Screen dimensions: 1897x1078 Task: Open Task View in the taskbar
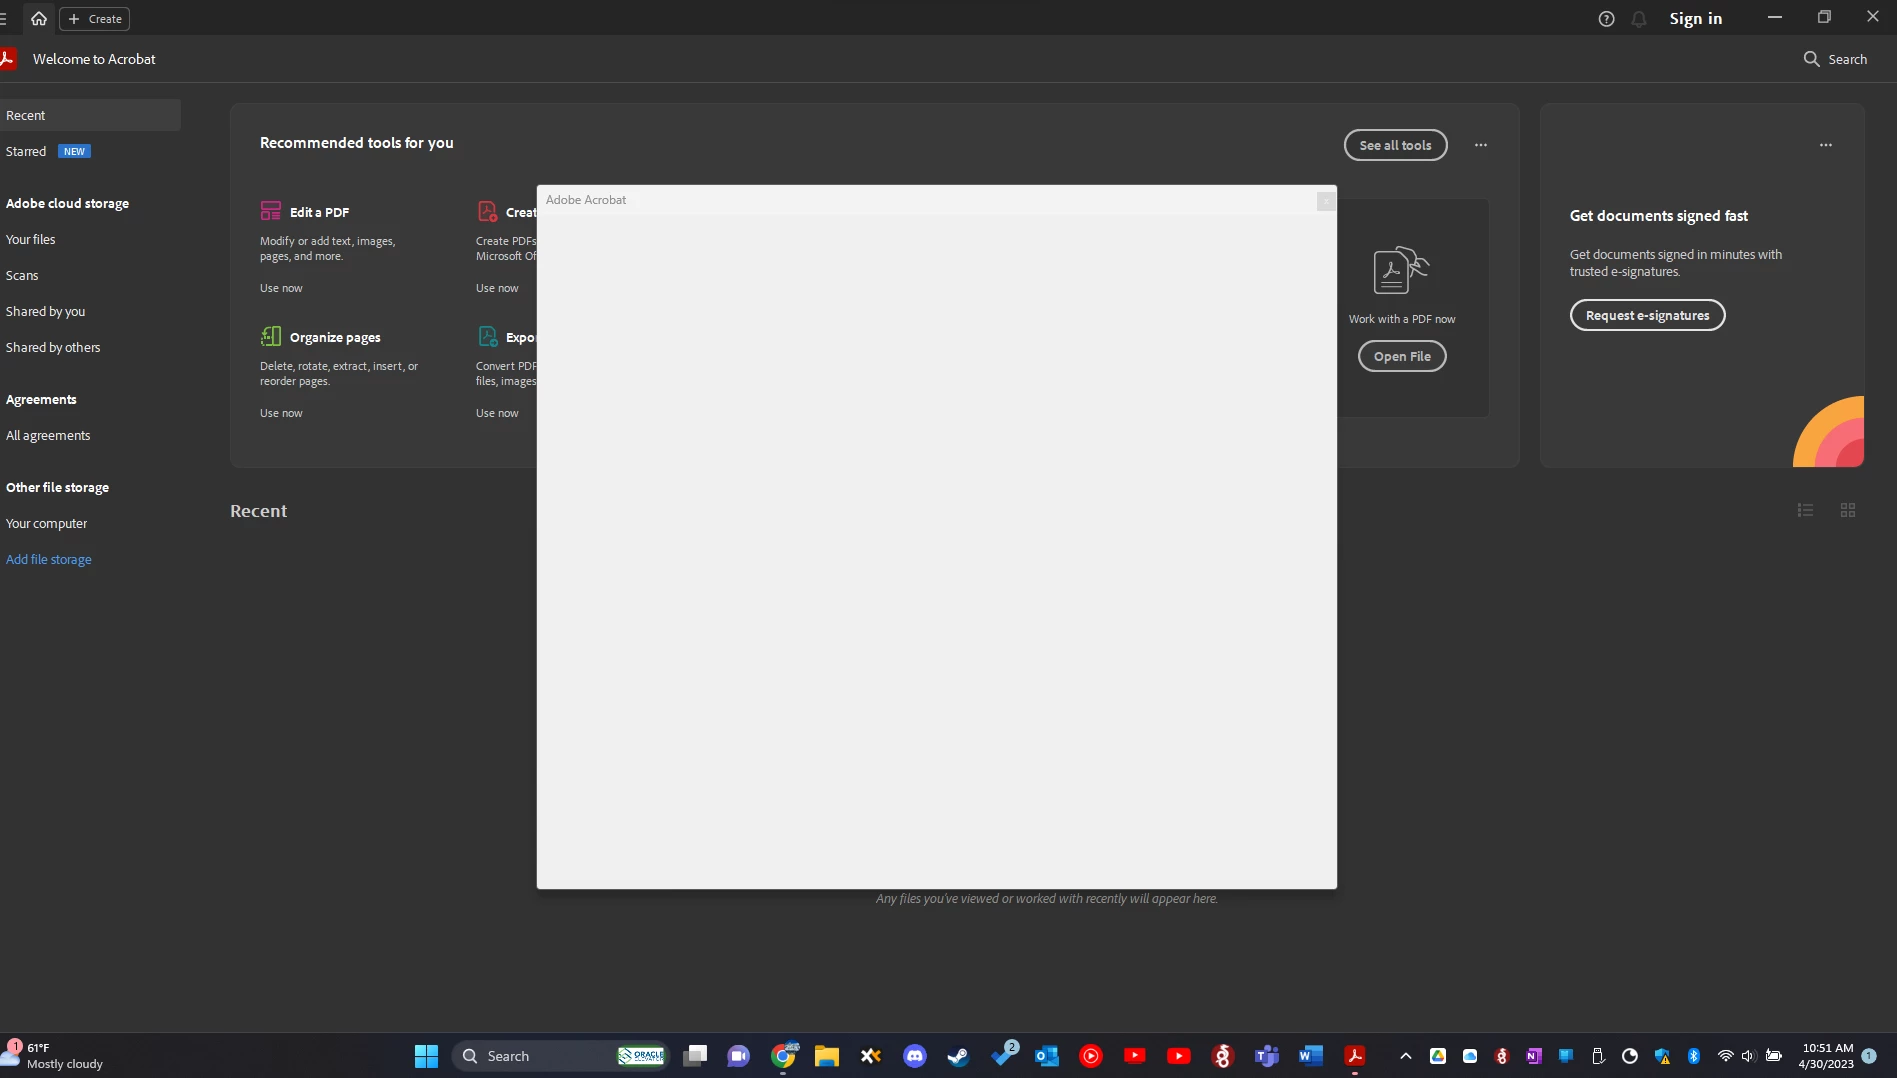tap(695, 1056)
